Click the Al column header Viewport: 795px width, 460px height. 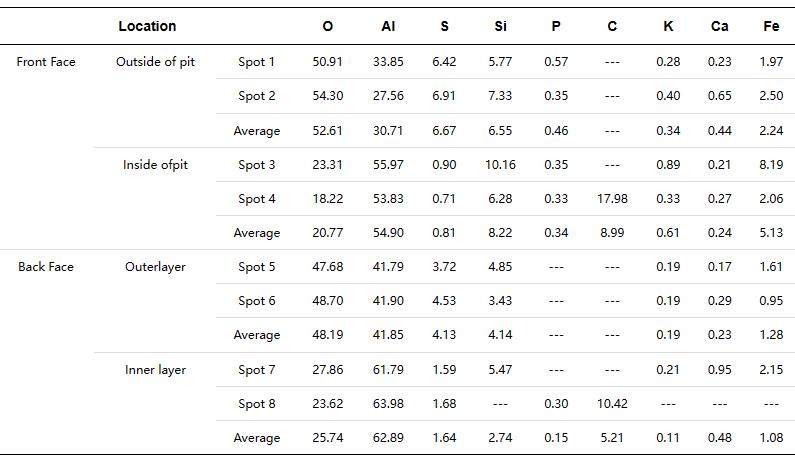pos(388,26)
